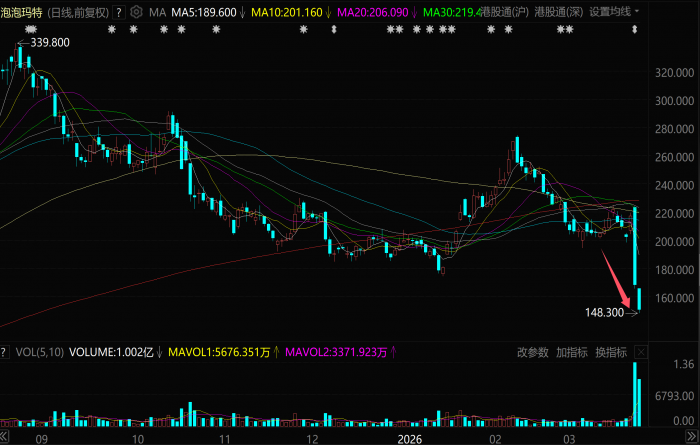This screenshot has height=445, width=700.
Task: Click the MA indicator label
Action: 157,12
